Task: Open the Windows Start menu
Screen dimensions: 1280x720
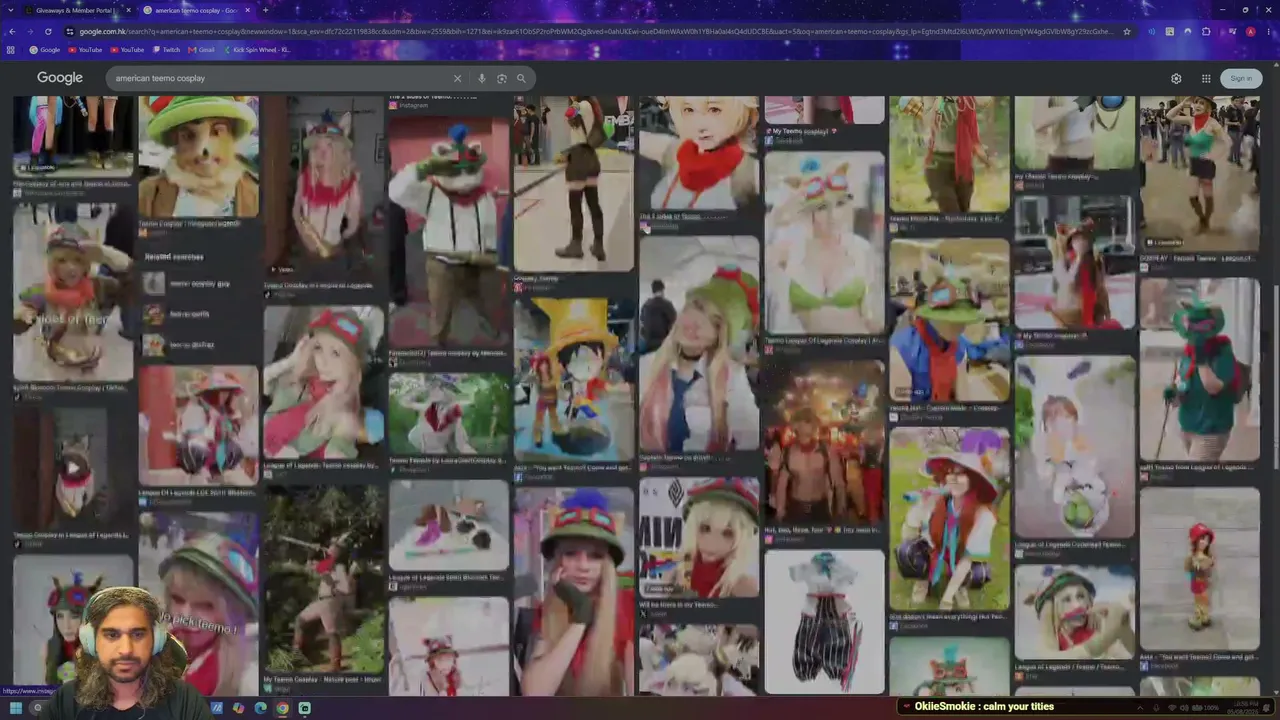Action: point(15,708)
